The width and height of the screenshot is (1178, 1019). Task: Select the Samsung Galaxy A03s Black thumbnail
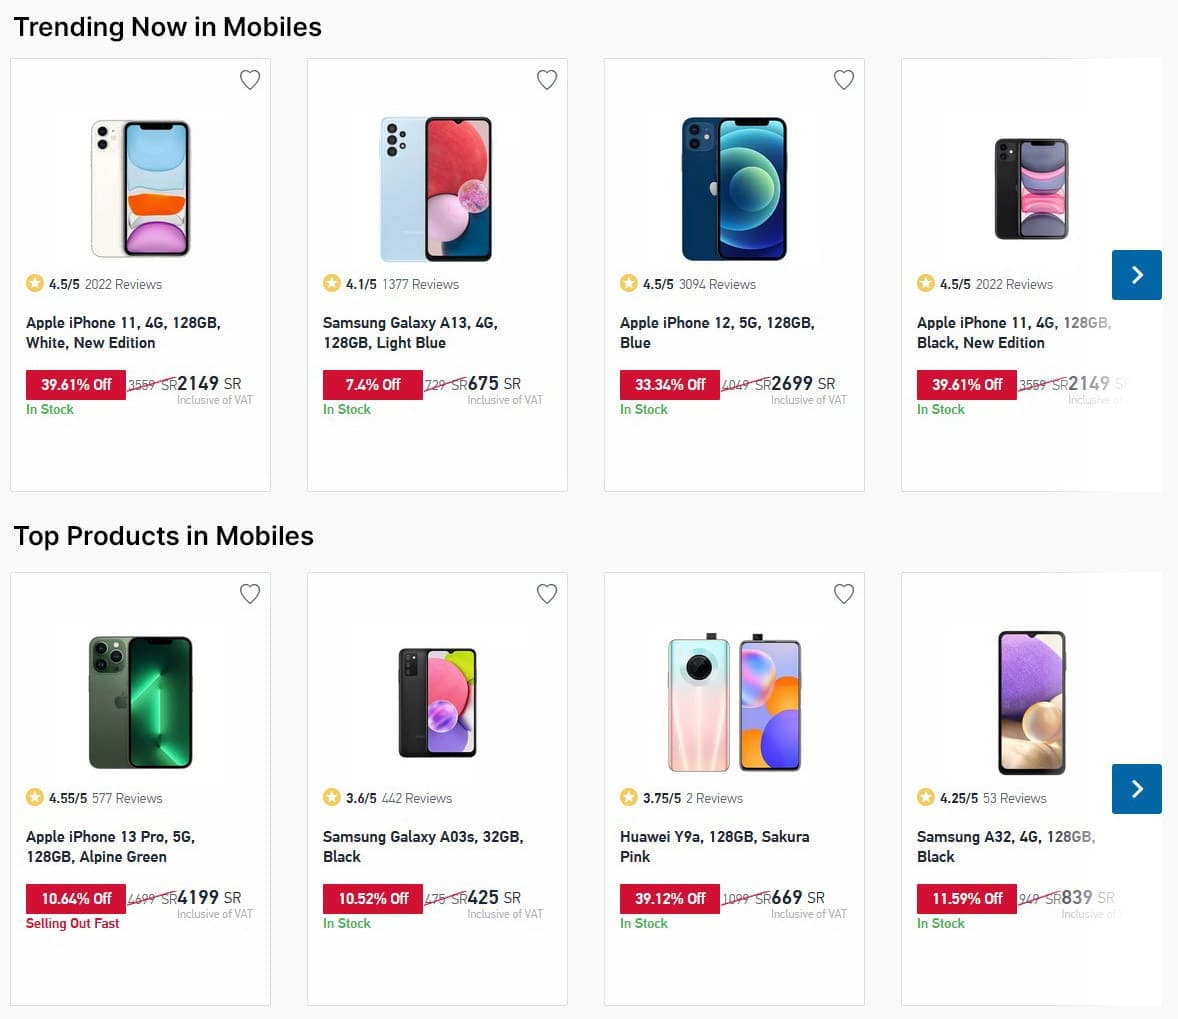coord(437,702)
